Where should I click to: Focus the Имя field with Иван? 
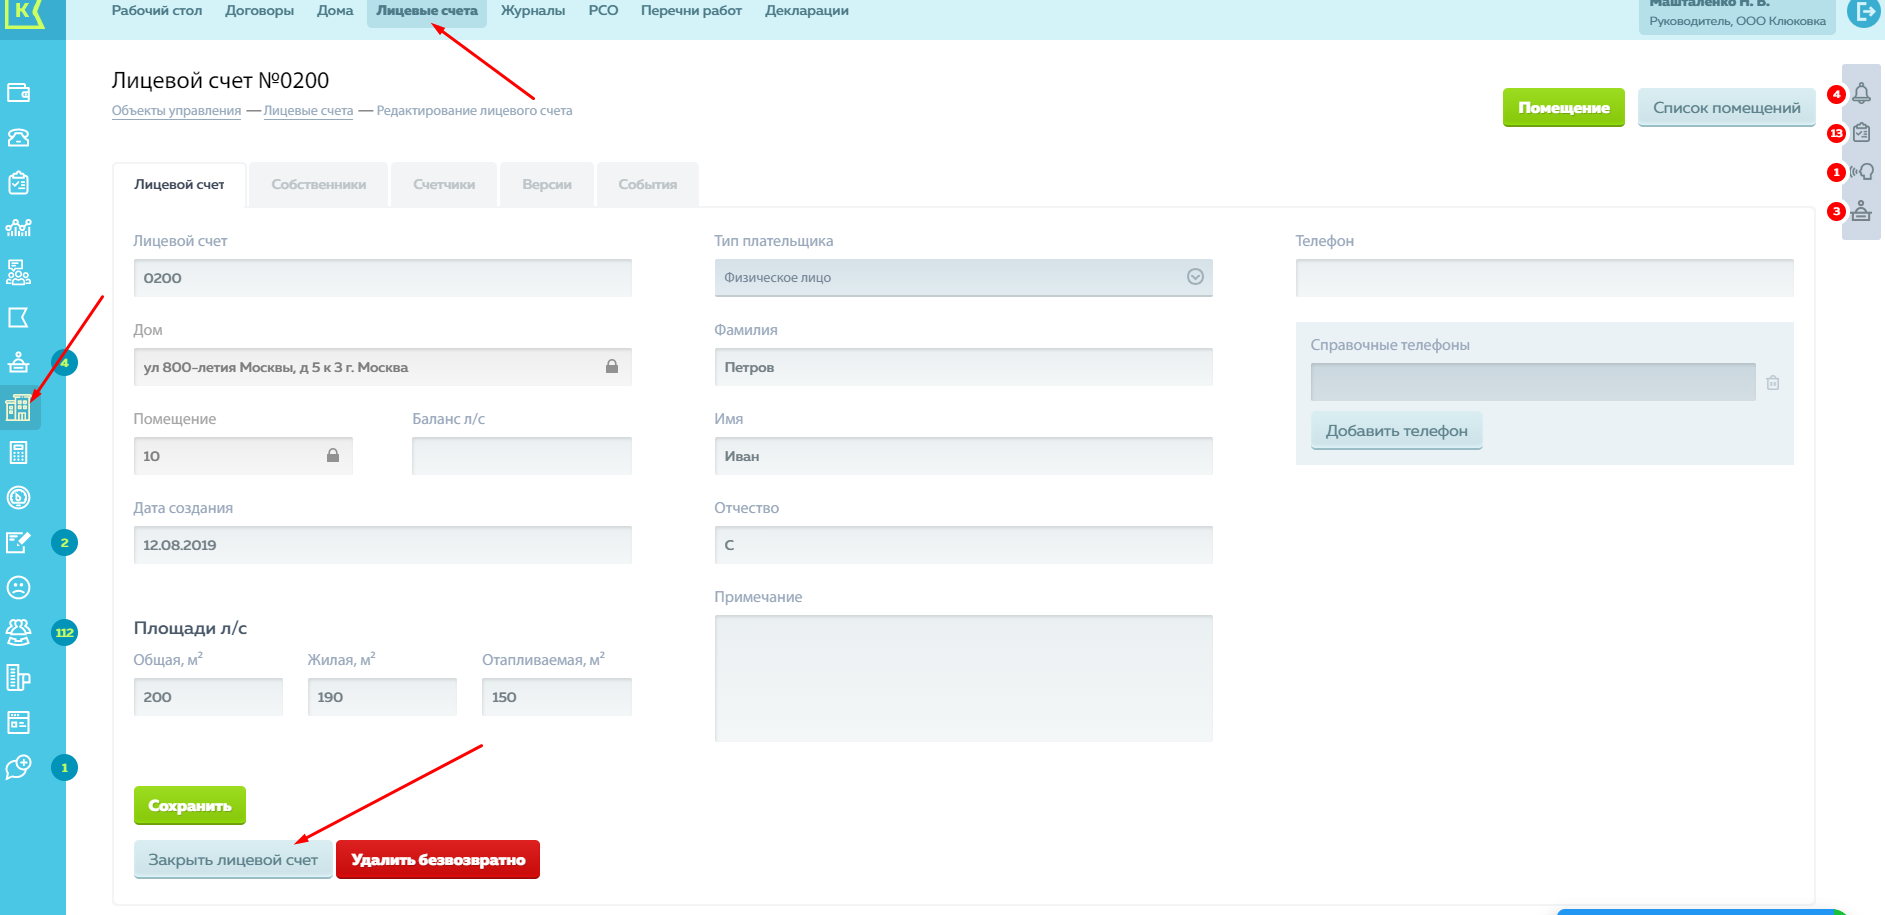964,456
